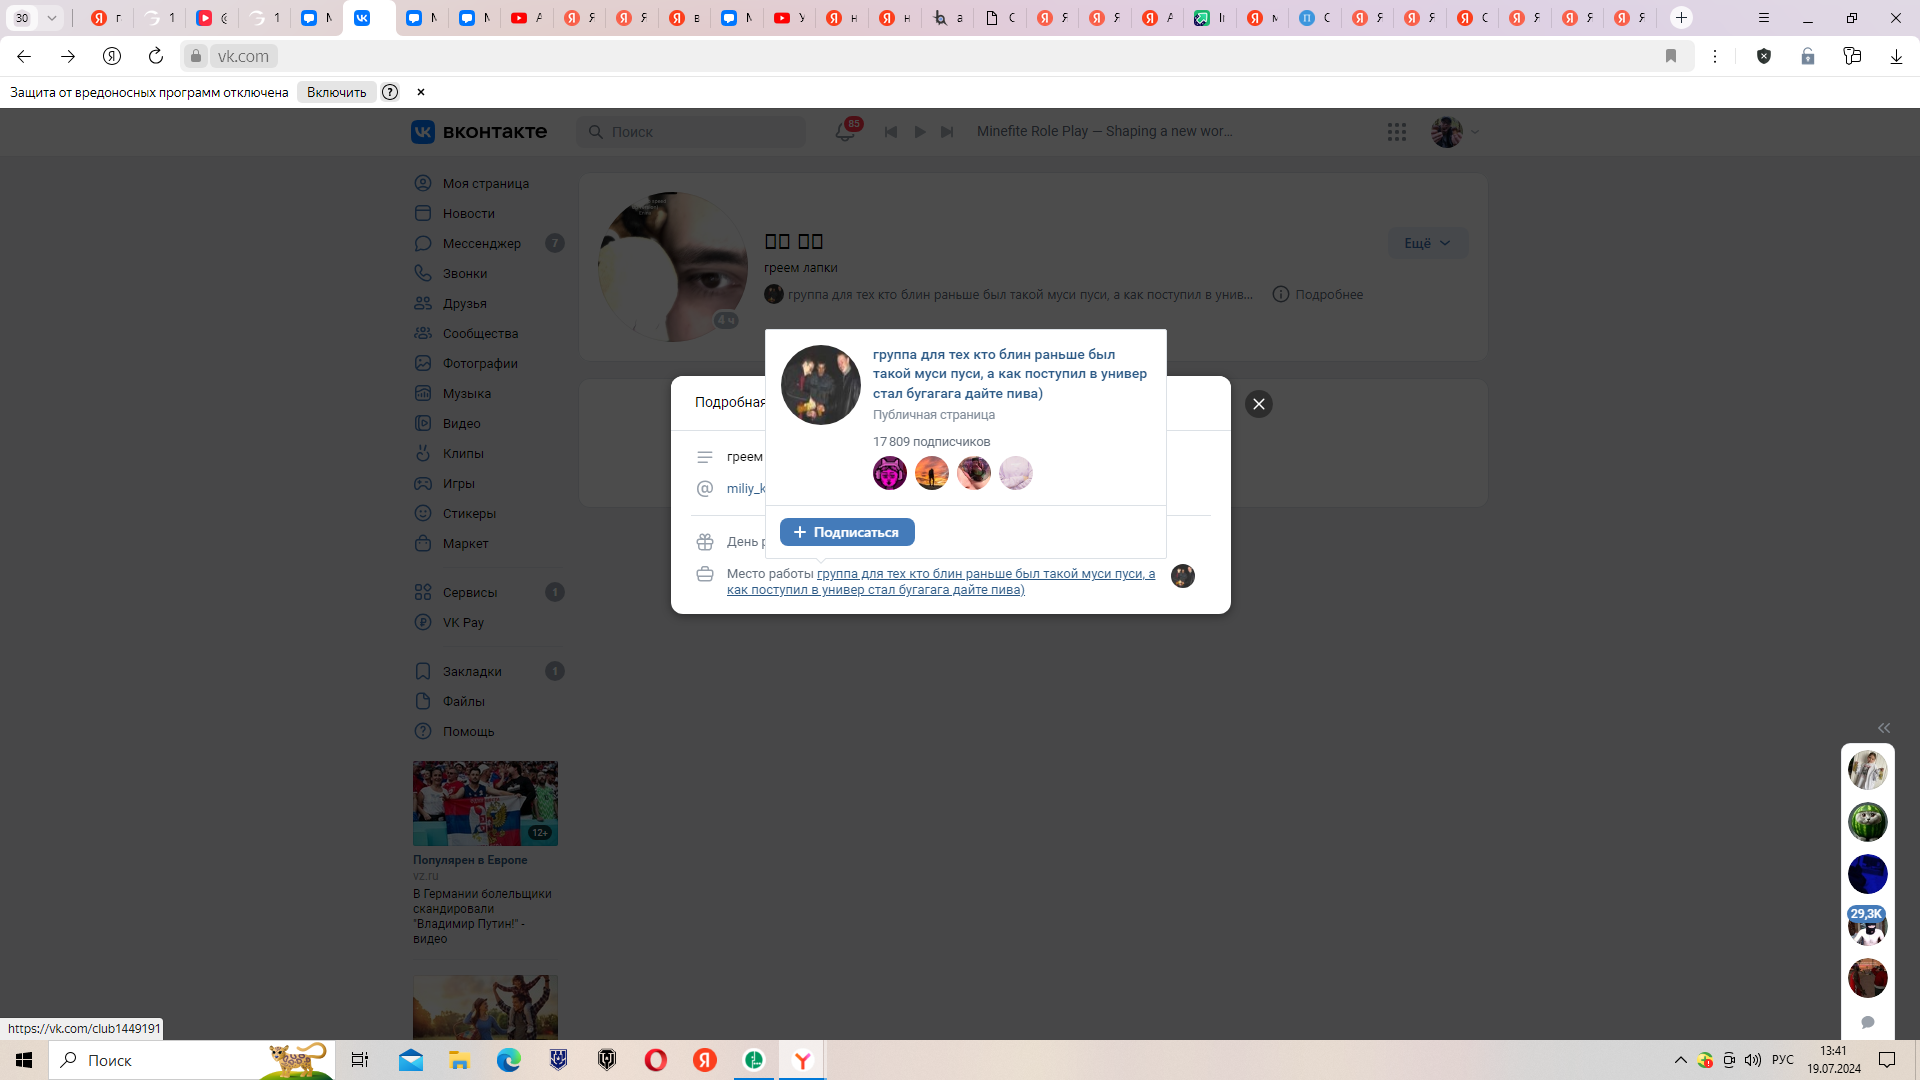Open the football fans ad thumbnail
The height and width of the screenshot is (1080, 1920).
tap(485, 803)
